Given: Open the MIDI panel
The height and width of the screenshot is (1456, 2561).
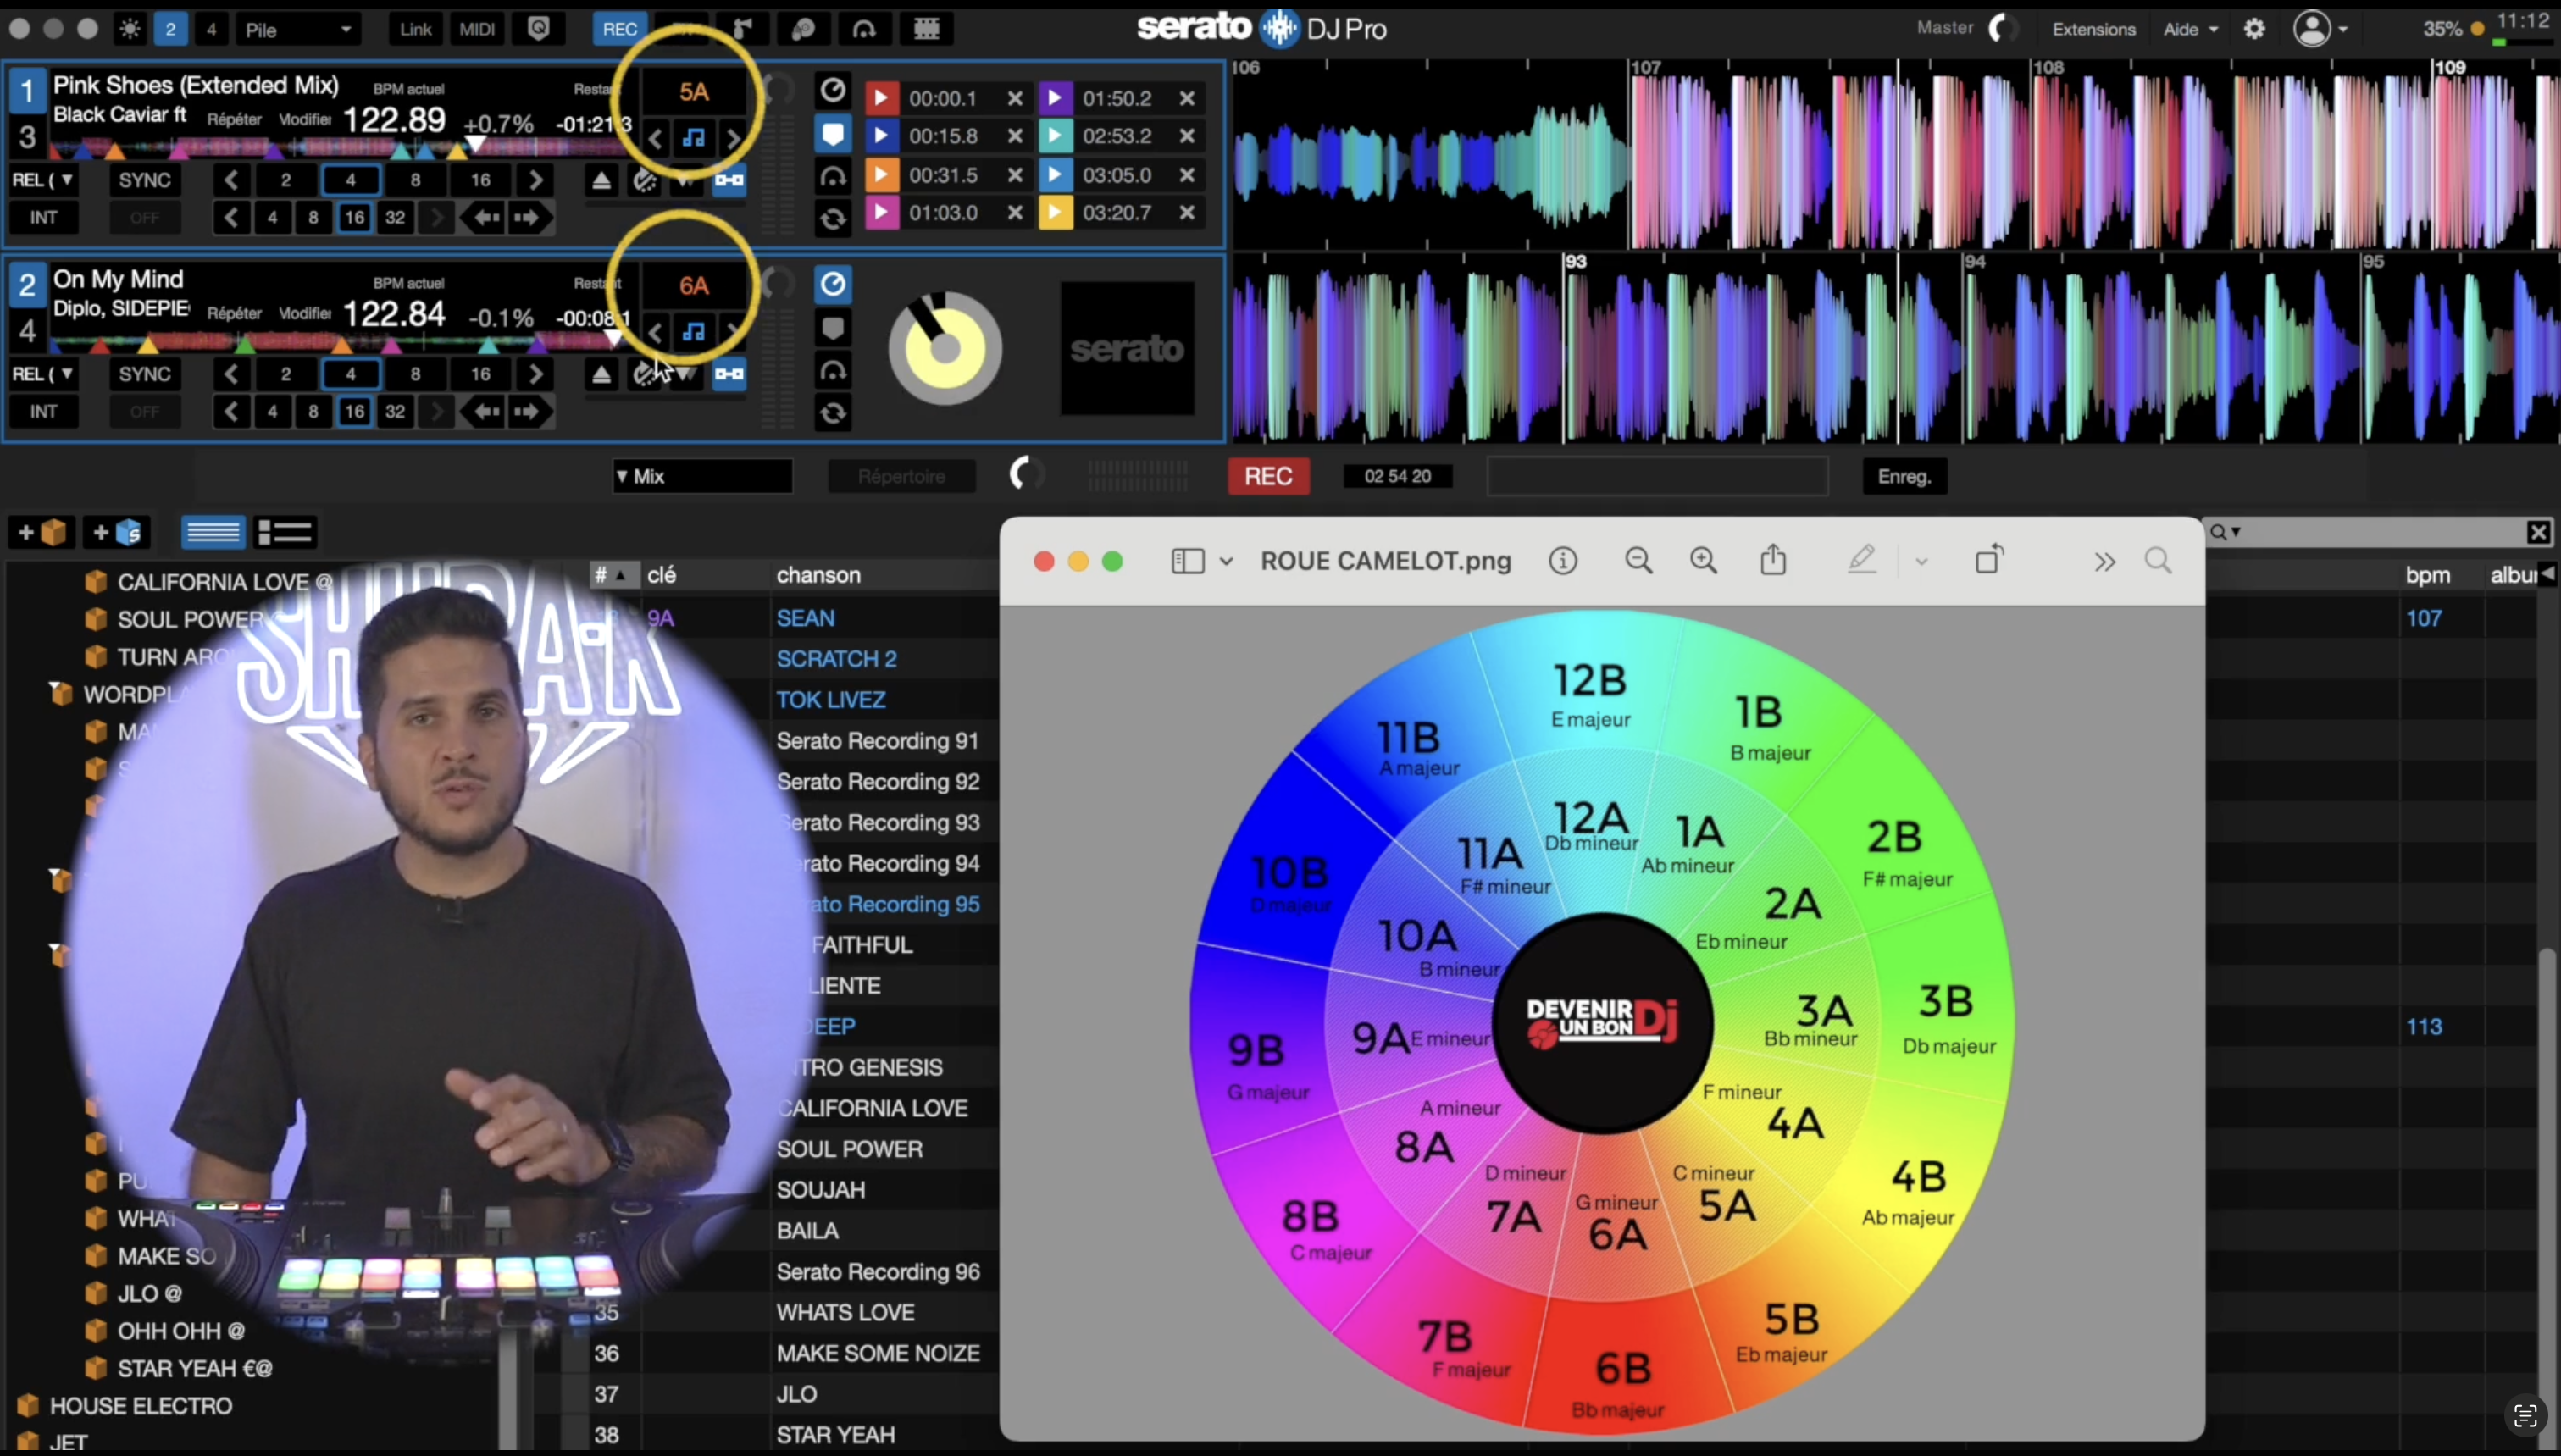Looking at the screenshot, I should pyautogui.click(x=477, y=29).
